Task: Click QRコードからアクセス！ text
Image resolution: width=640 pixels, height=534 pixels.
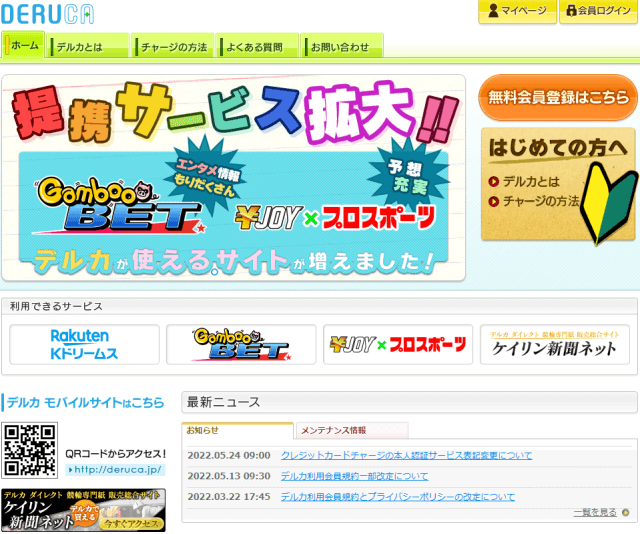Action: (x=116, y=454)
